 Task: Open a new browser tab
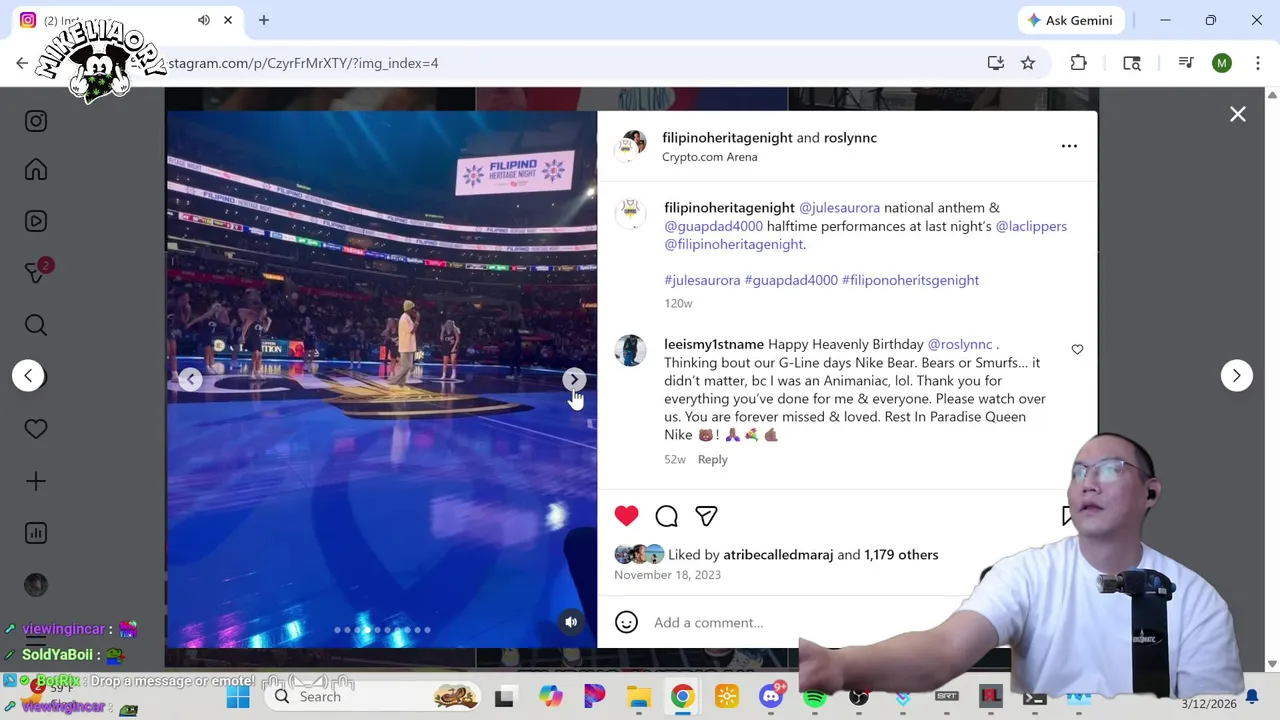264,20
